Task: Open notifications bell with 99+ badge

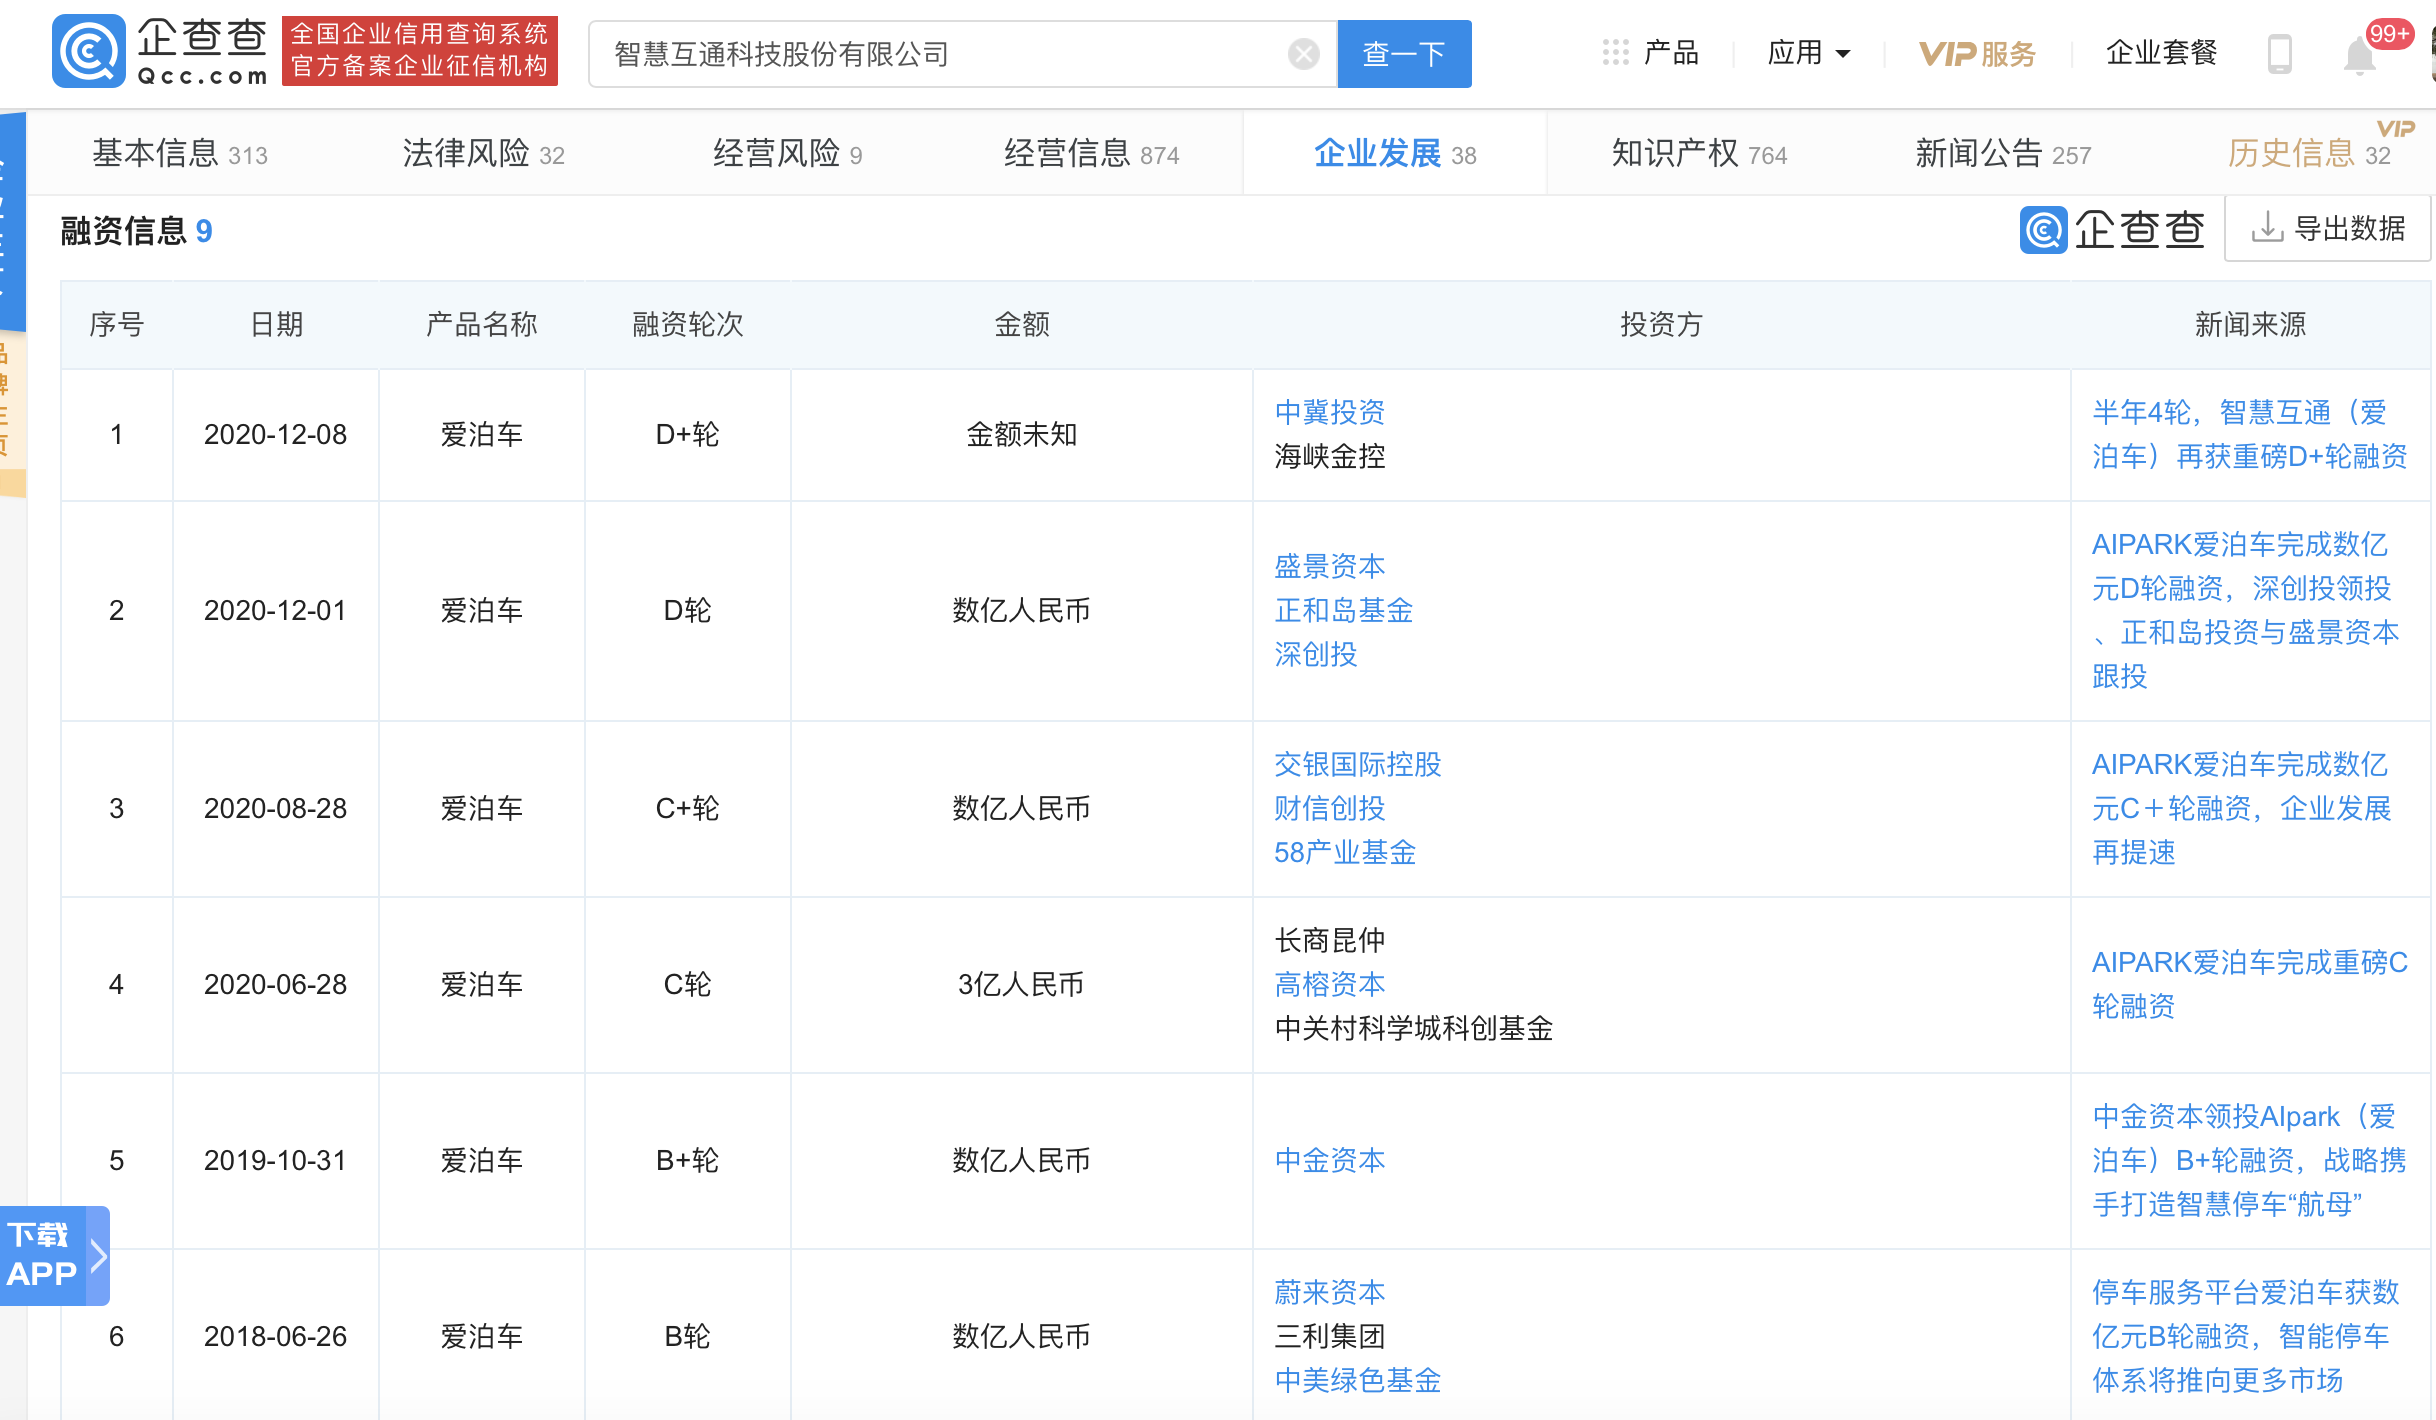Action: coord(2360,54)
